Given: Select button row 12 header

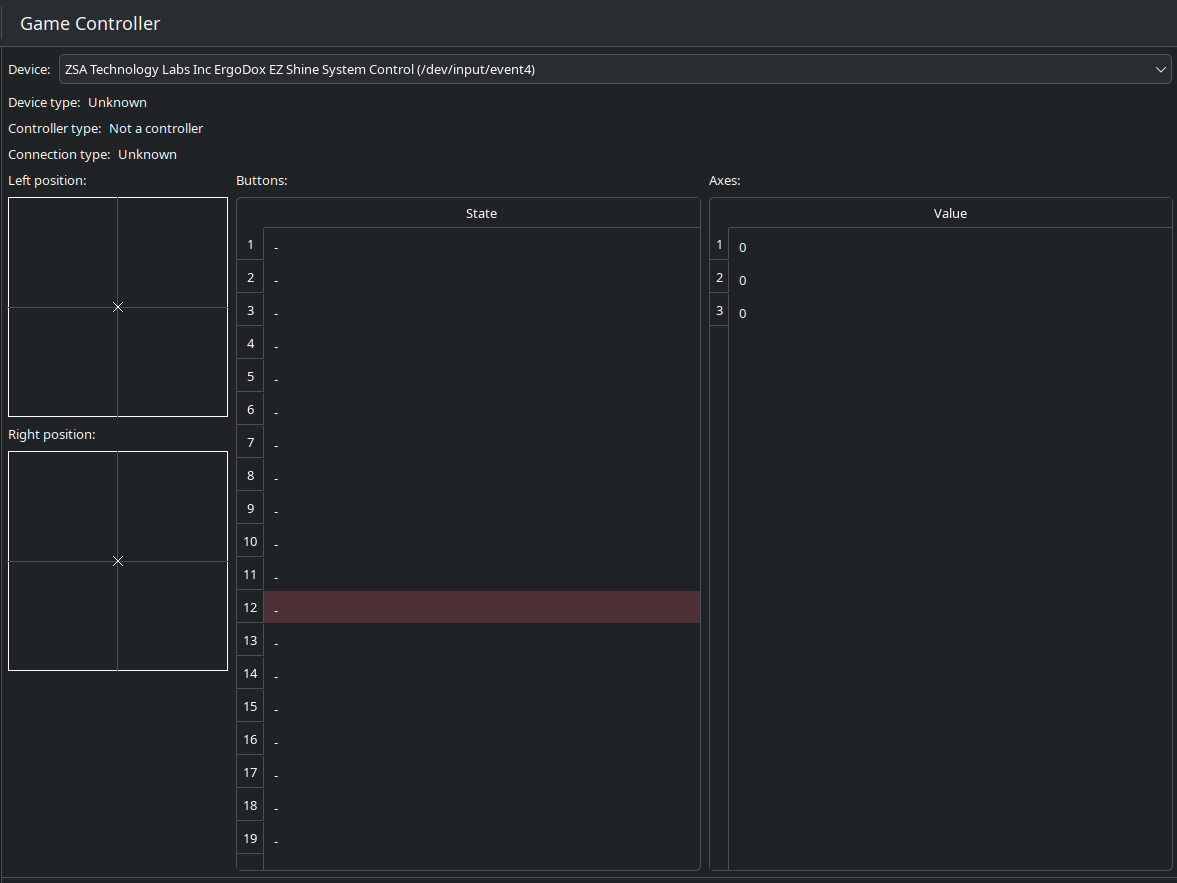Looking at the screenshot, I should click(x=250, y=608).
